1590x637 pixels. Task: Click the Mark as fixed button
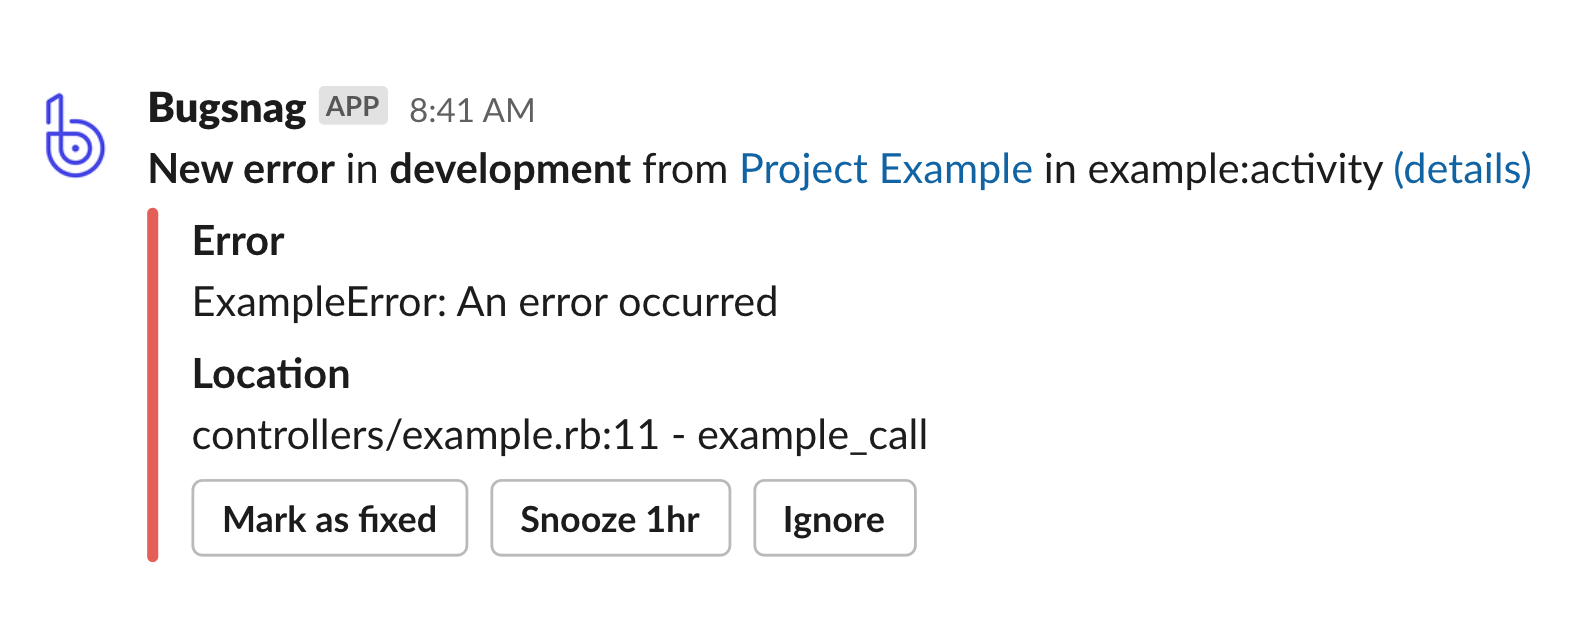tap(330, 518)
